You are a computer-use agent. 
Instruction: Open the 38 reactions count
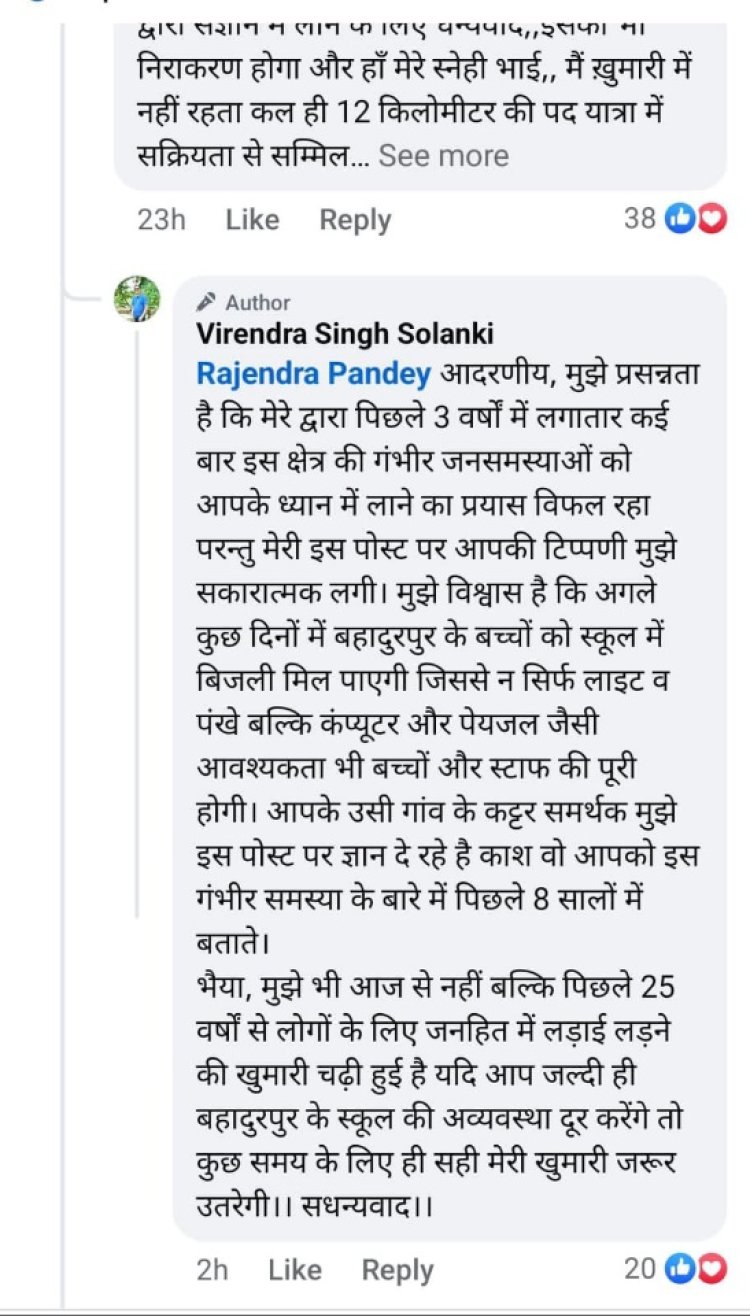[x=640, y=218]
